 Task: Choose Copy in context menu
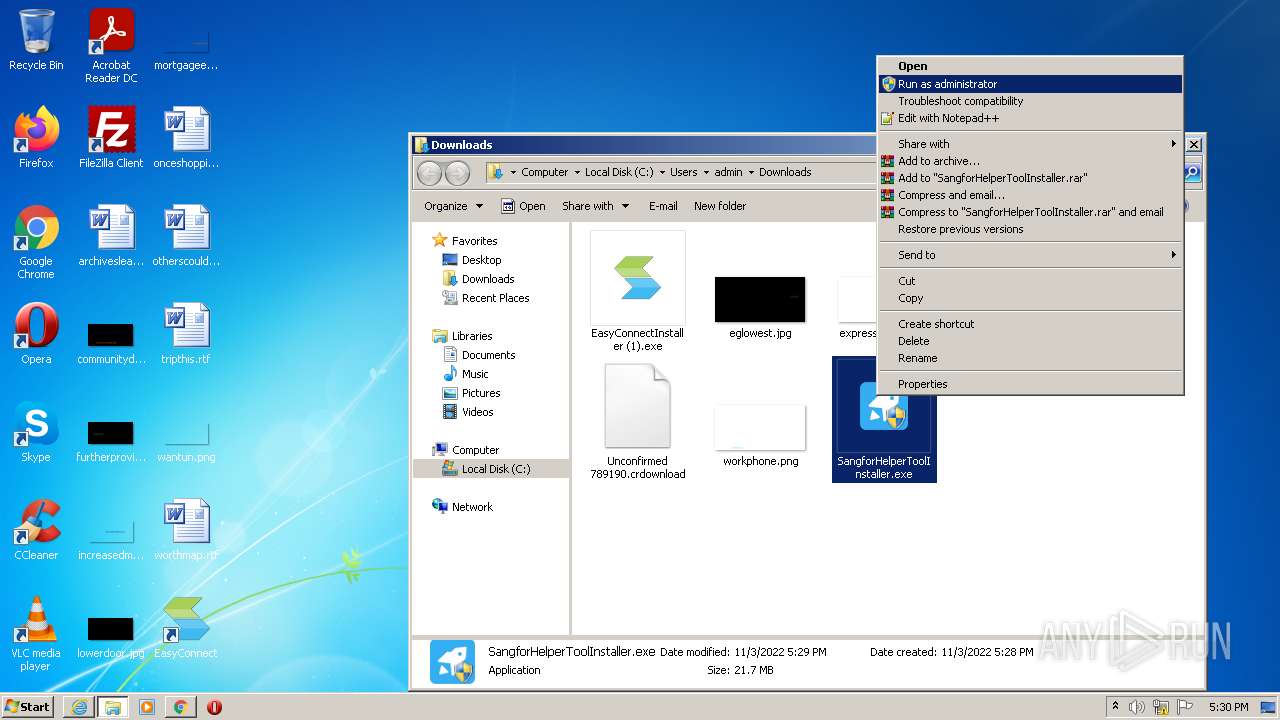pyautogui.click(x=1030, y=298)
